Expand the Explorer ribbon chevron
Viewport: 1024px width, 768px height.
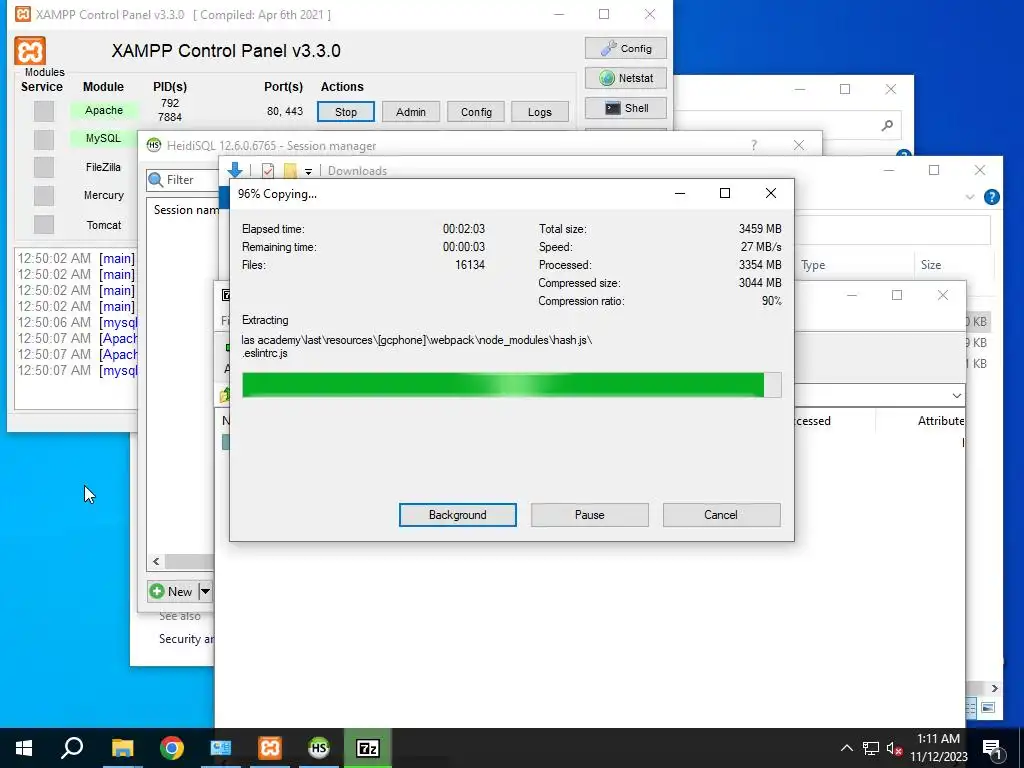970,197
